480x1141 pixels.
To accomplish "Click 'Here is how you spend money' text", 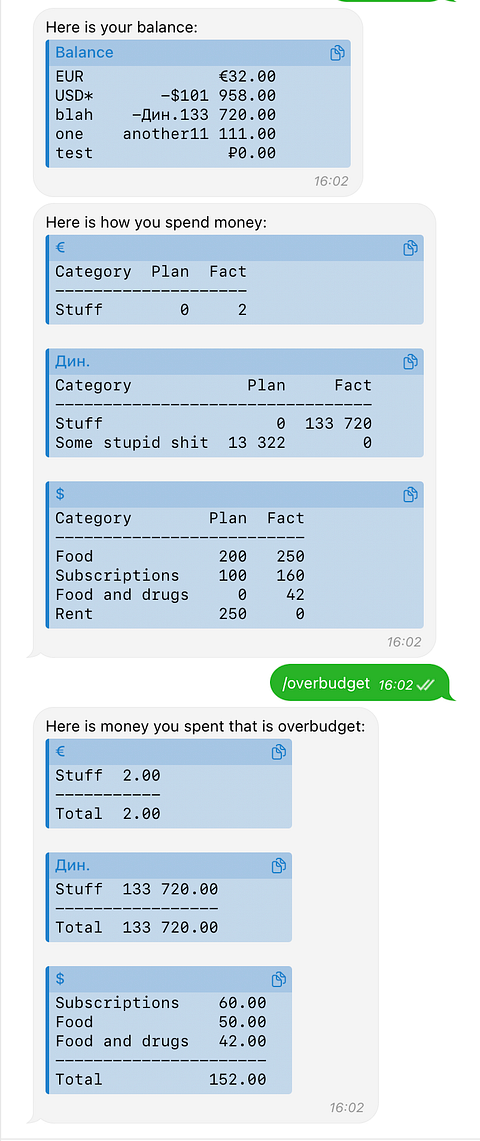I will tap(156, 222).
